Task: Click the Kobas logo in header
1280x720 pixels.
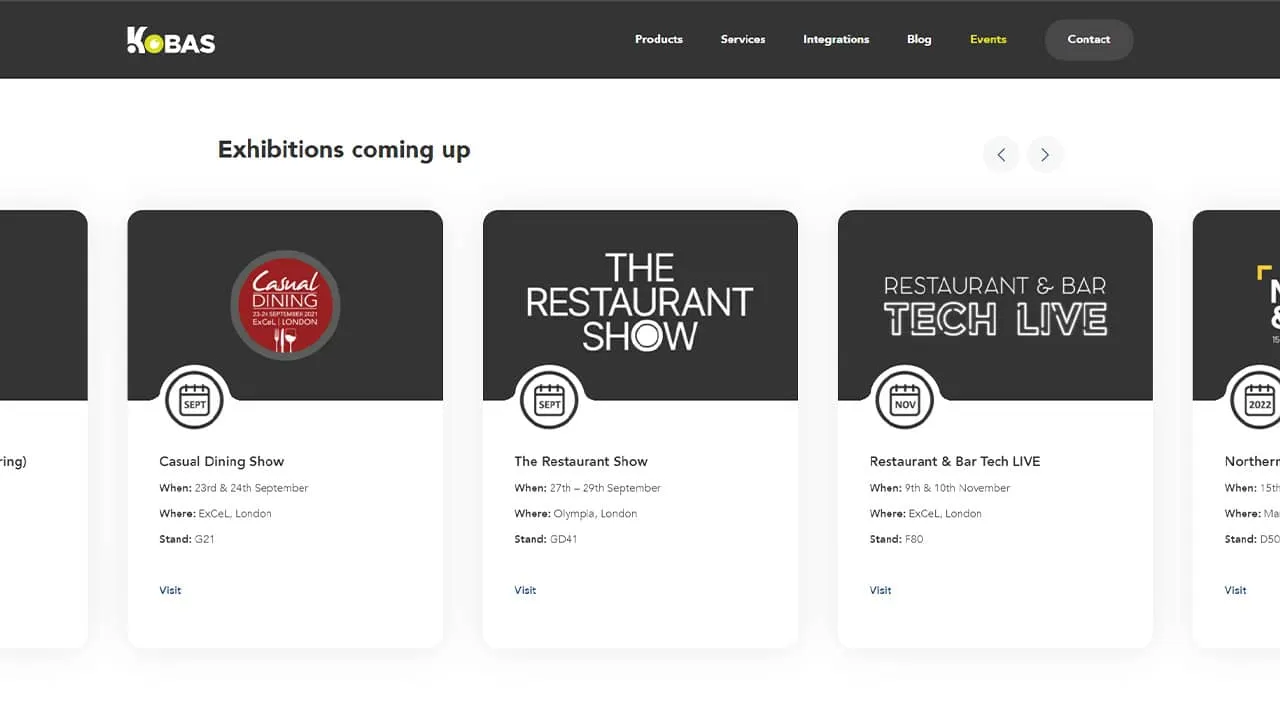Action: (x=171, y=40)
